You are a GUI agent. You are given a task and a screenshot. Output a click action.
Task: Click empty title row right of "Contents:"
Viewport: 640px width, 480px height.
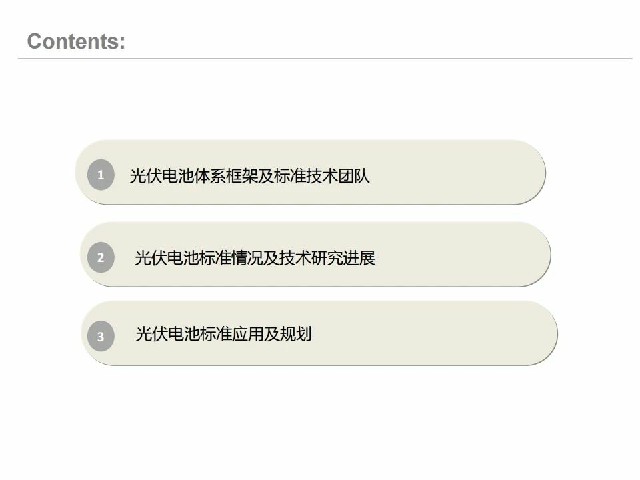coord(400,41)
